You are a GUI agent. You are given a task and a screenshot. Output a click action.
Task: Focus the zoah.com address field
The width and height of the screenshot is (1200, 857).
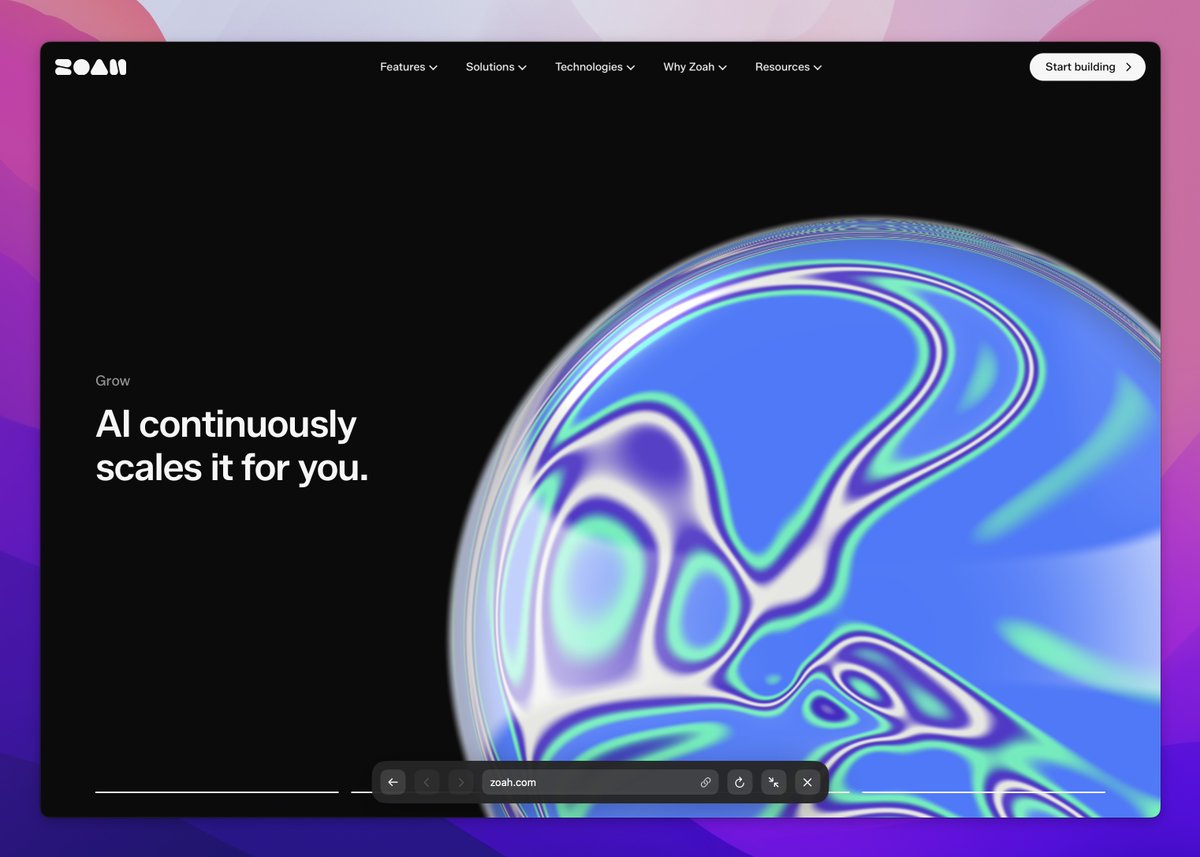point(600,782)
